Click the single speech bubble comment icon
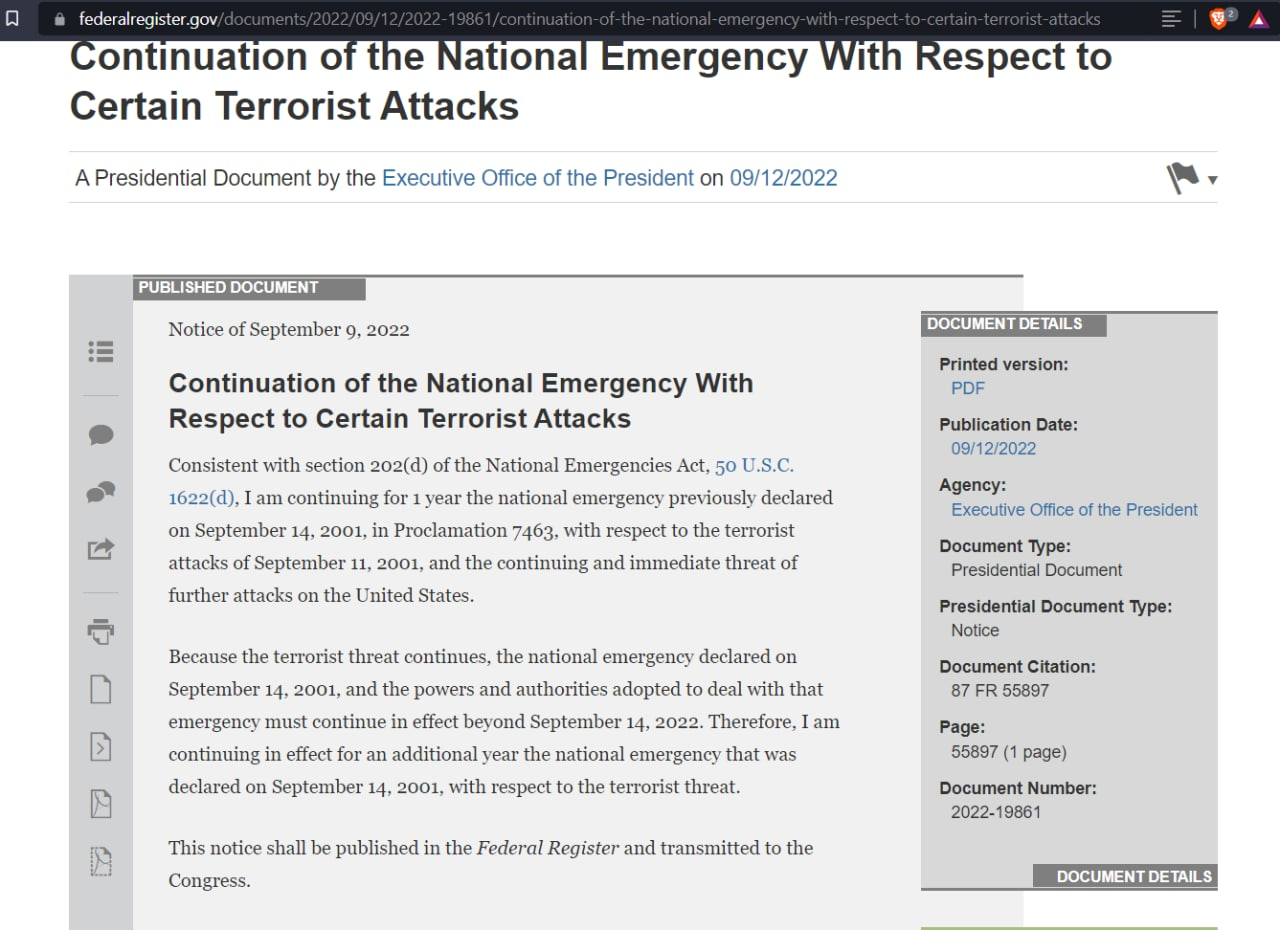This screenshot has height=930, width=1280. (101, 435)
